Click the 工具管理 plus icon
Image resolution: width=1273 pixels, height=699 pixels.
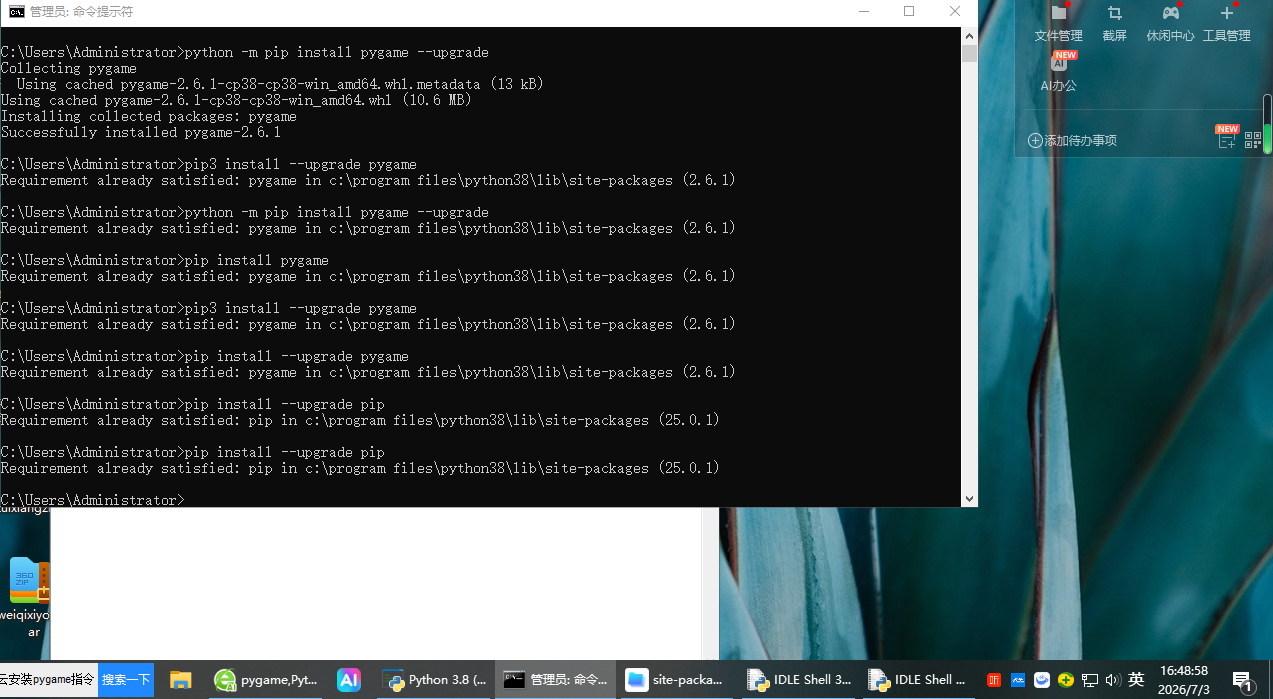[x=1227, y=13]
